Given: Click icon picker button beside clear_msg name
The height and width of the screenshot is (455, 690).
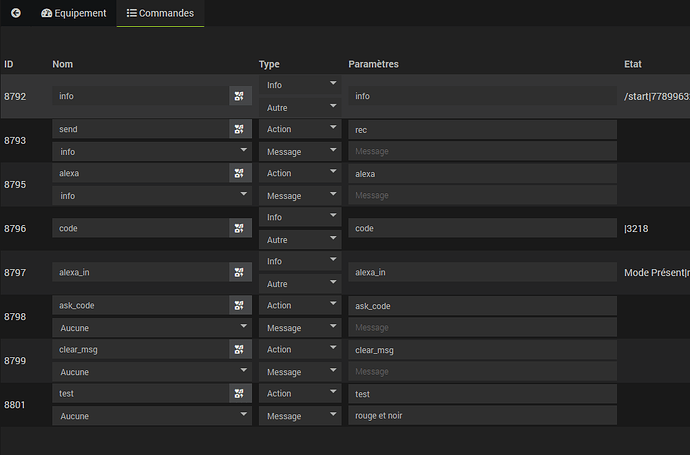Looking at the screenshot, I should point(239,349).
